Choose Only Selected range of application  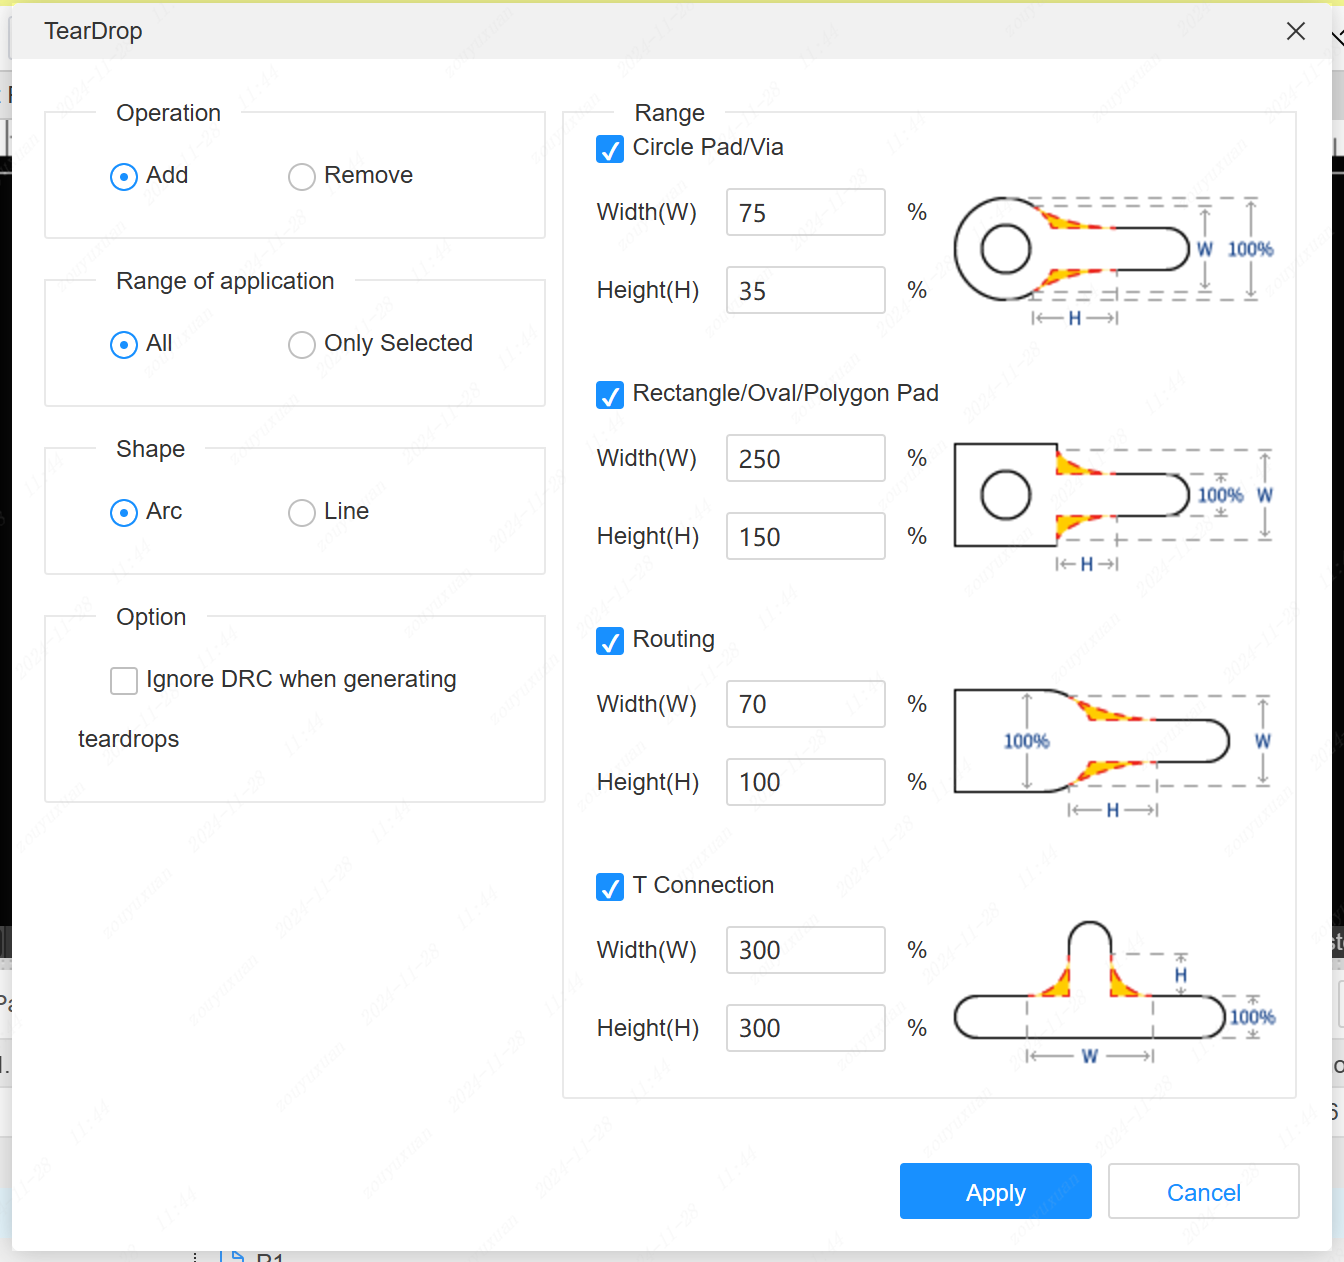(302, 345)
